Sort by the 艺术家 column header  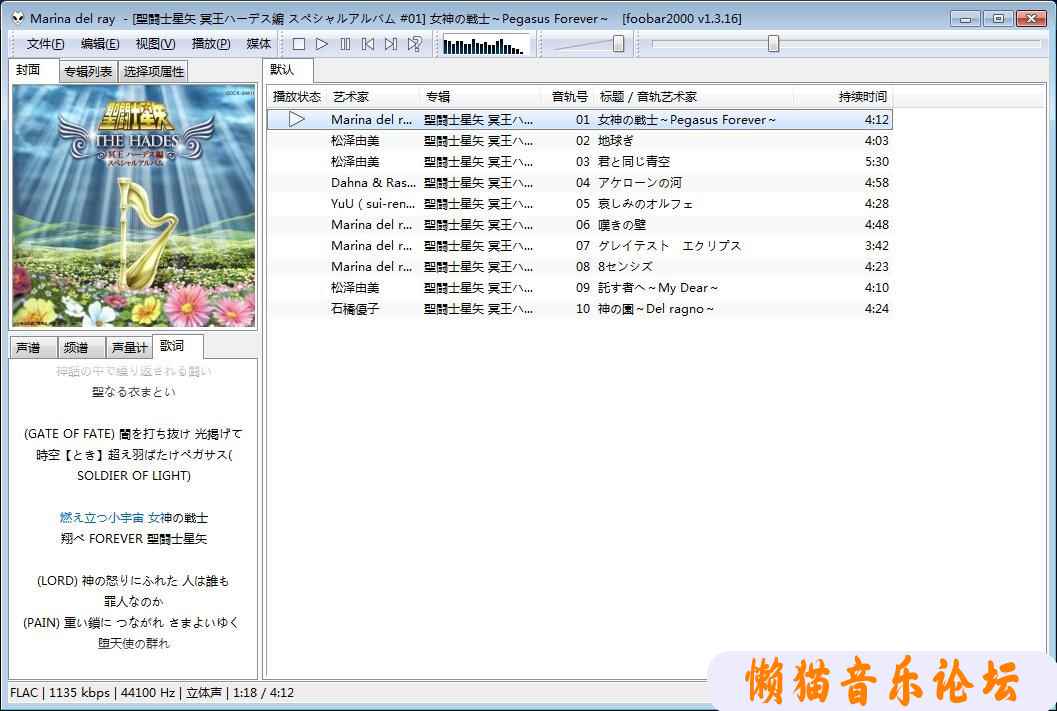click(x=373, y=97)
